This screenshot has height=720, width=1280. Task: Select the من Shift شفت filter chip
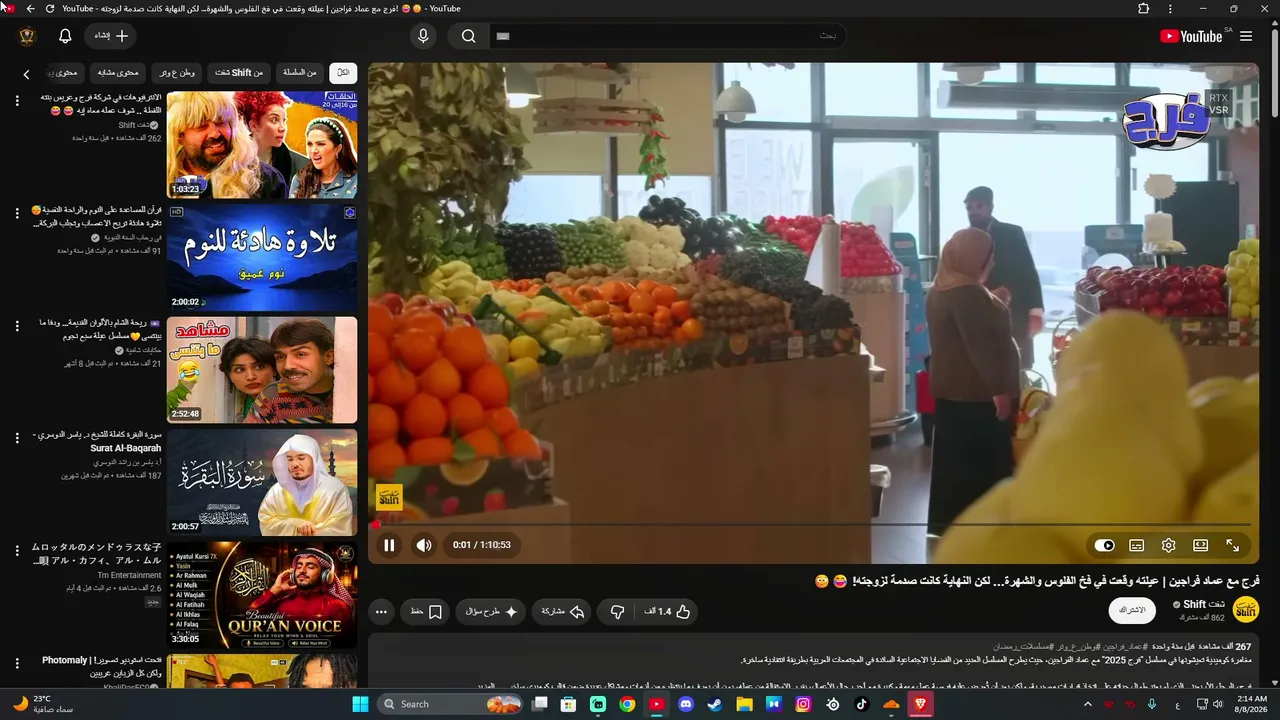coord(239,72)
